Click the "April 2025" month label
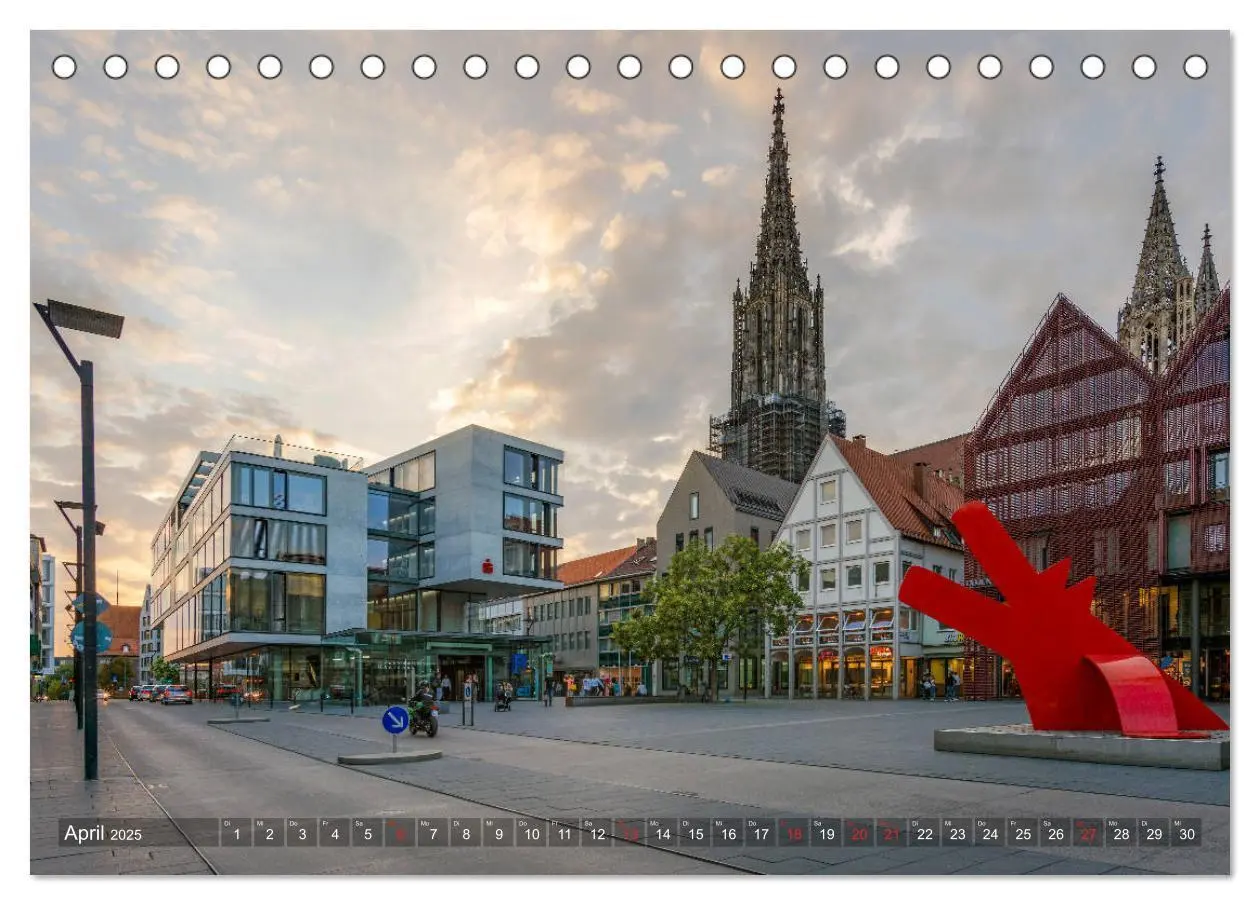This screenshot has width=1260, height=905. tap(103, 833)
